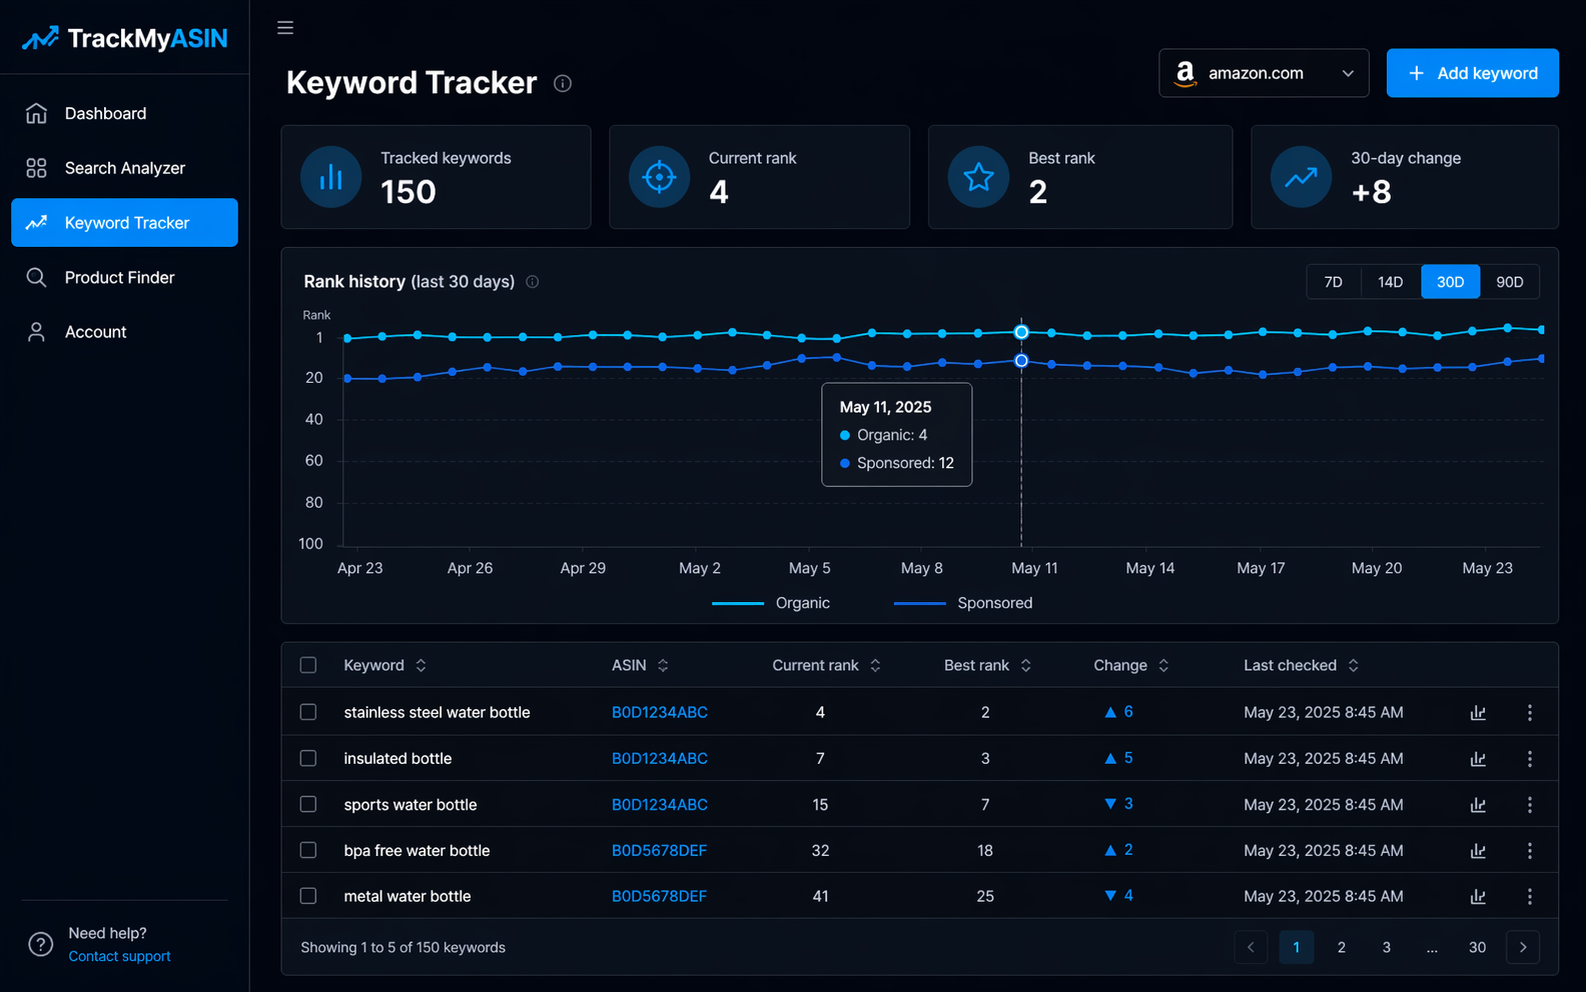1586x992 pixels.
Task: Open Keyword Tracker info icon
Action: click(563, 83)
